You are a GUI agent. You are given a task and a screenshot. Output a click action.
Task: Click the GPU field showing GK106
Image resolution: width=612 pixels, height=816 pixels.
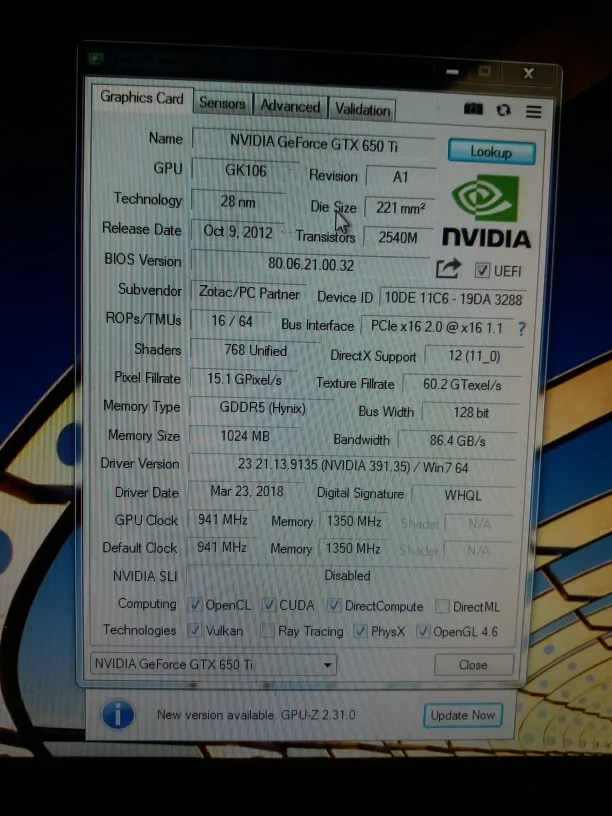tap(245, 171)
